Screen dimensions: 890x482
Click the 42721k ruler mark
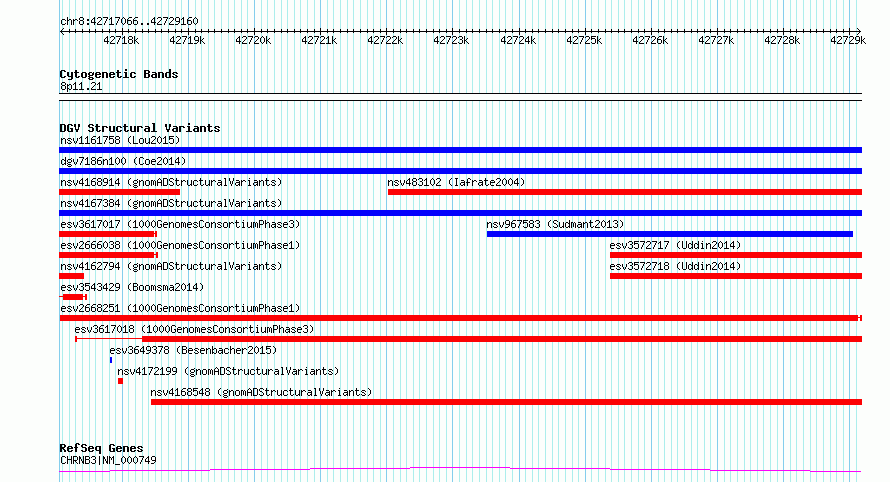[319, 40]
